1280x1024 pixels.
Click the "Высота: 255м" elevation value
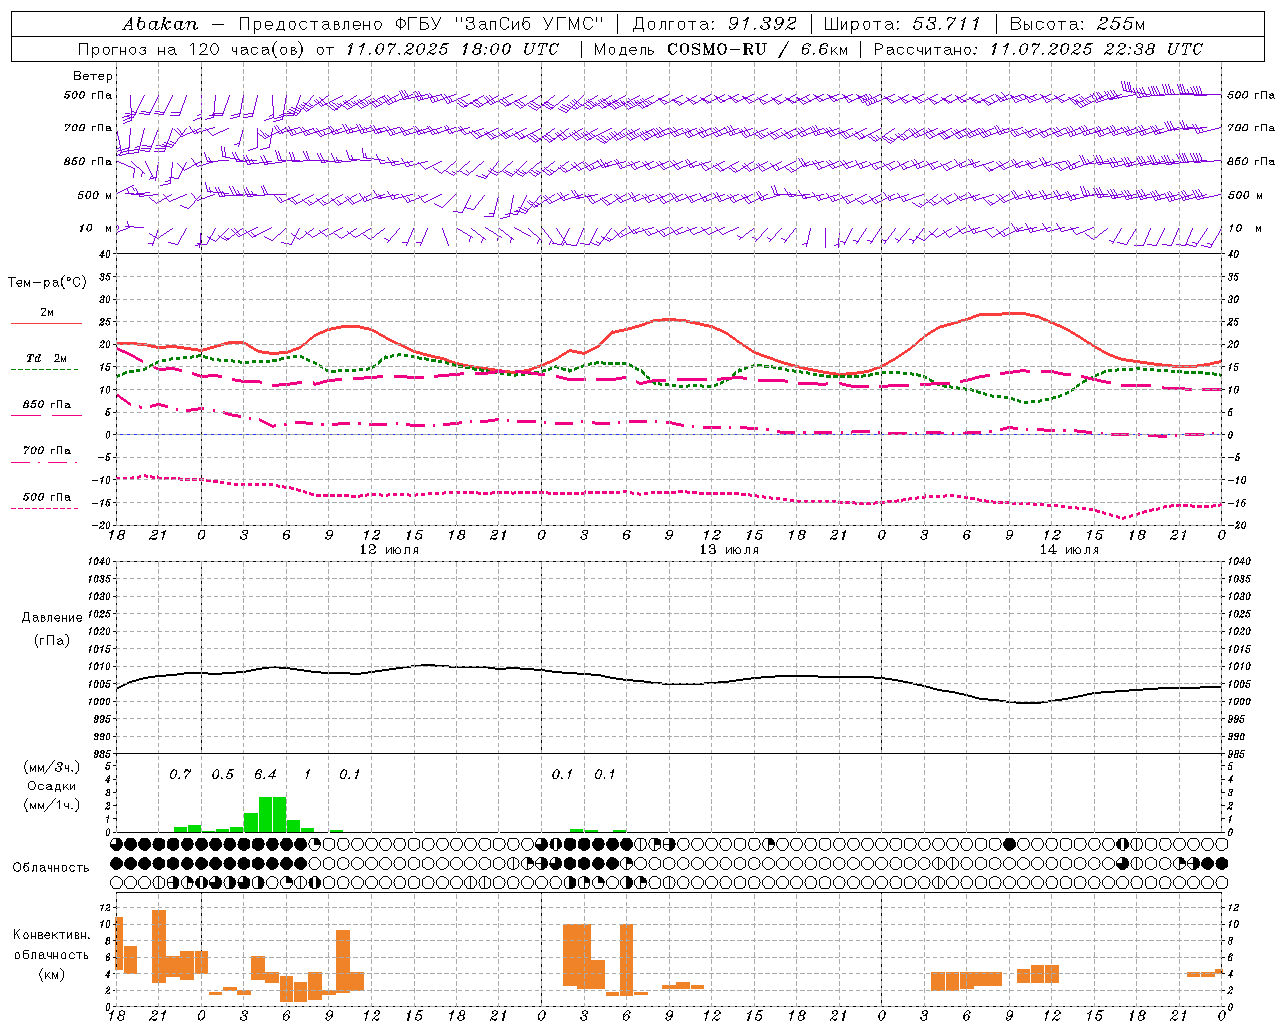[1077, 24]
